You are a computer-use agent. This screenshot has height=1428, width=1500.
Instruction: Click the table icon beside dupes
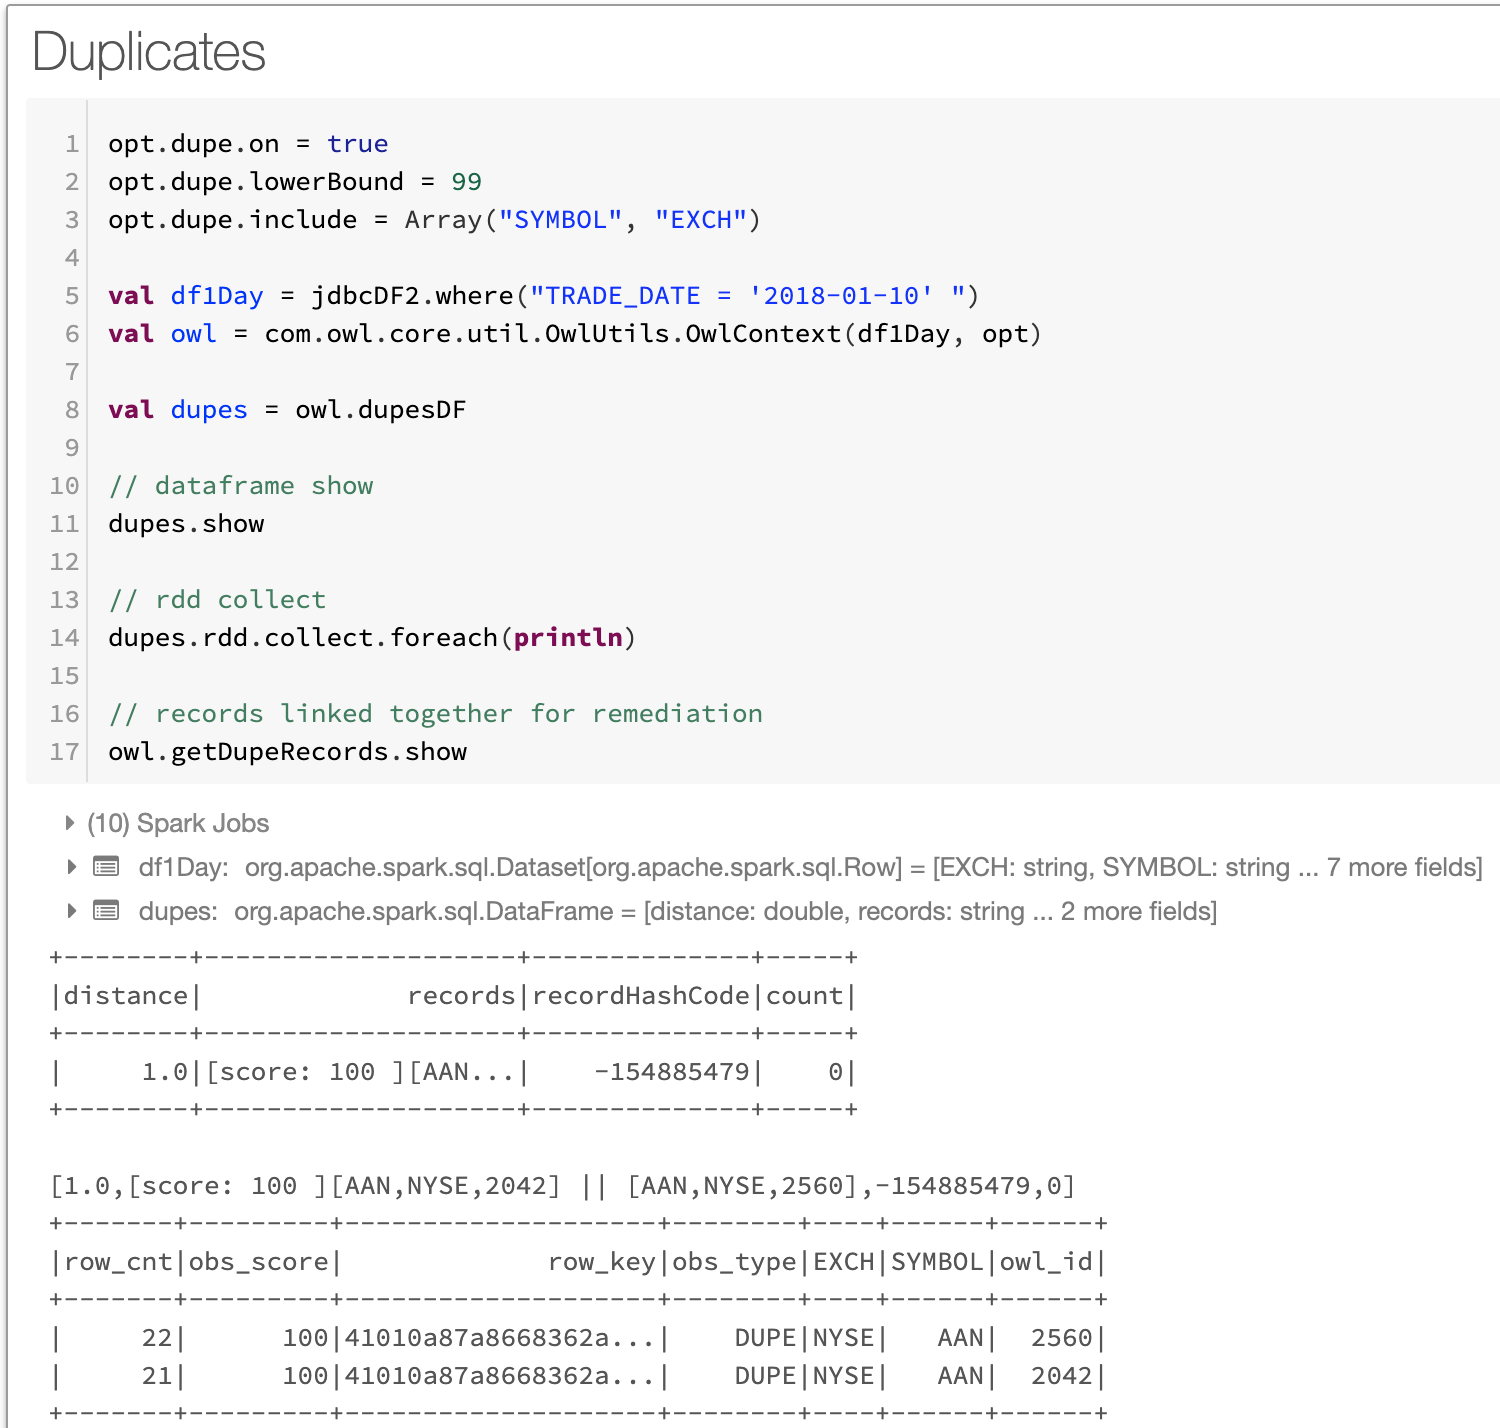click(106, 911)
